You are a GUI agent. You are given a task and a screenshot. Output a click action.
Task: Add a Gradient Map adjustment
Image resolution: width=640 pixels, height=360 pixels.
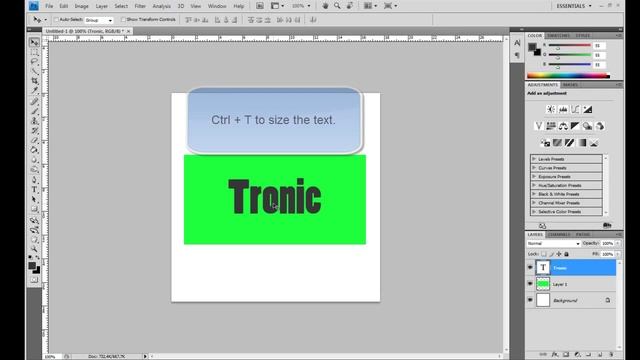pyautogui.click(x=582, y=143)
